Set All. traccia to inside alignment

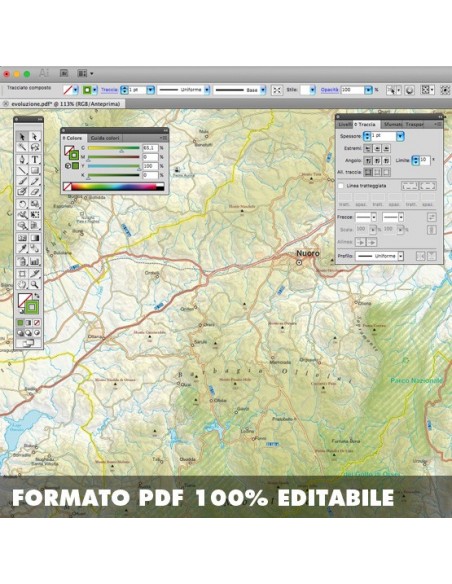click(x=377, y=172)
